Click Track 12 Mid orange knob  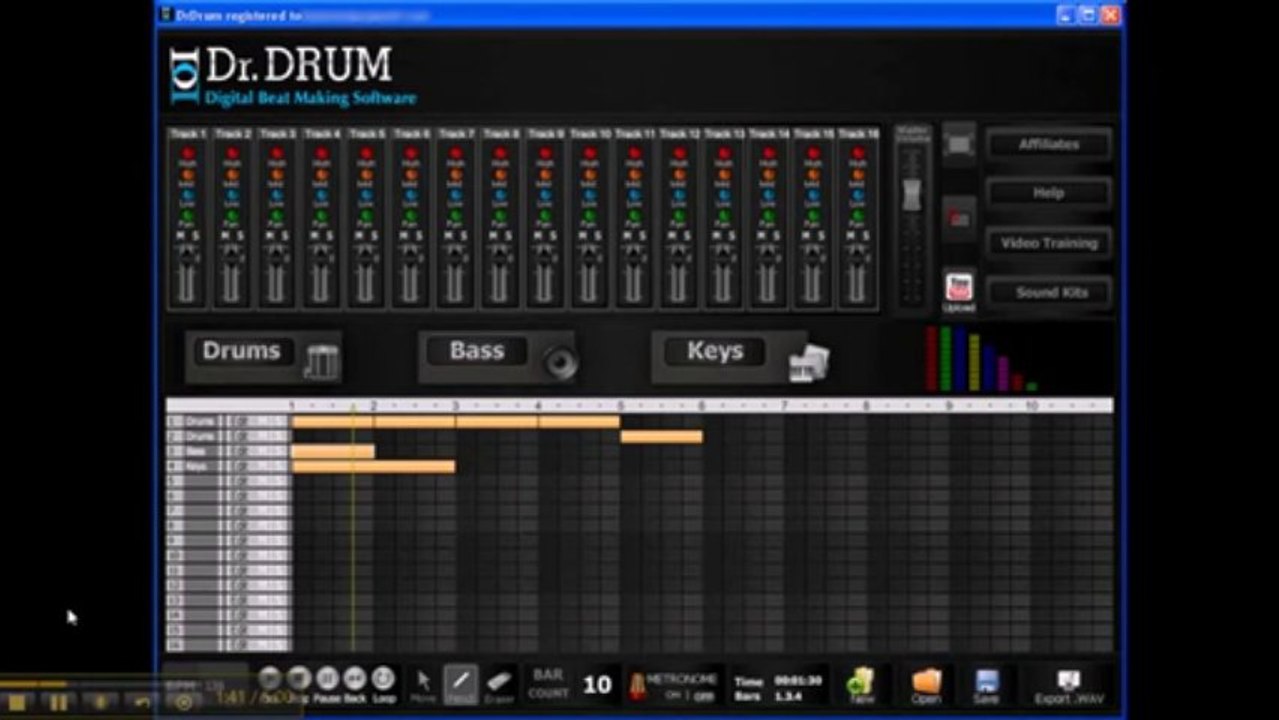pos(679,175)
